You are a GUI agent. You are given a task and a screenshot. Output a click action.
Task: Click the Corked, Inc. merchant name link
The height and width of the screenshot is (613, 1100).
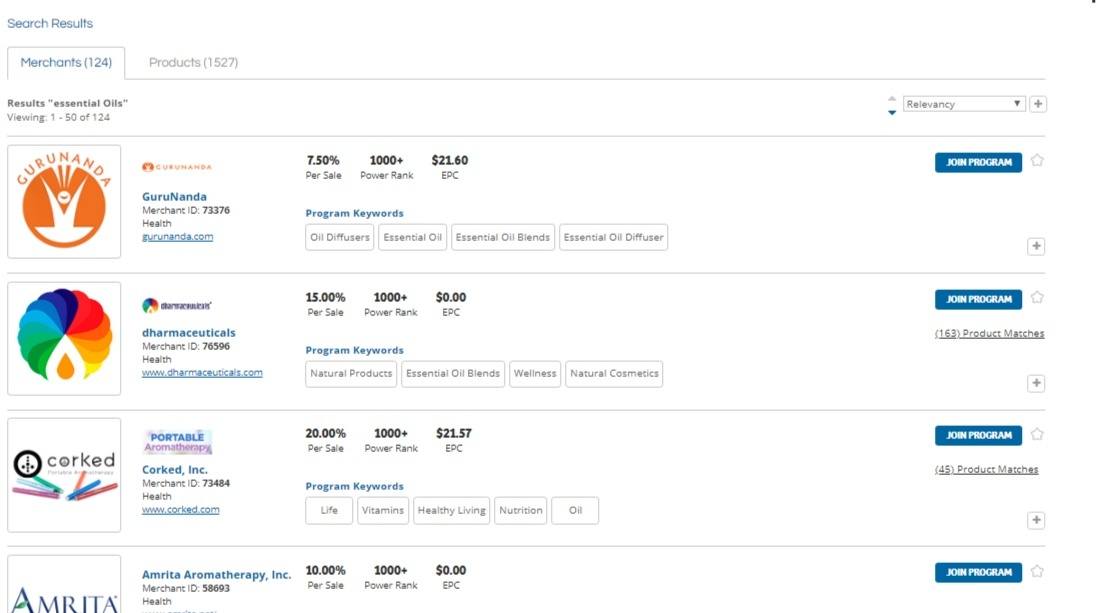pyautogui.click(x=175, y=469)
